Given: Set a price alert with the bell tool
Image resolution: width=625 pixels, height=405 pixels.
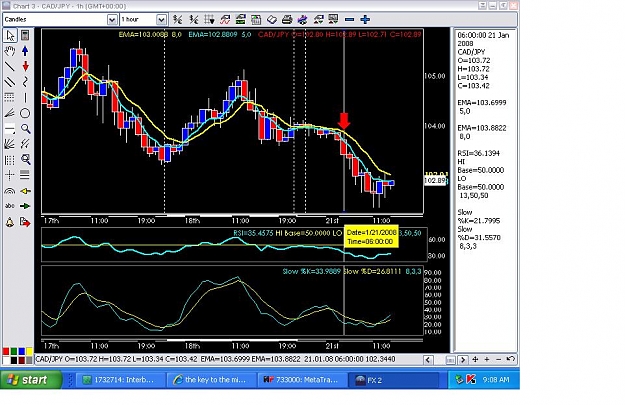Looking at the screenshot, I should pos(10,222).
